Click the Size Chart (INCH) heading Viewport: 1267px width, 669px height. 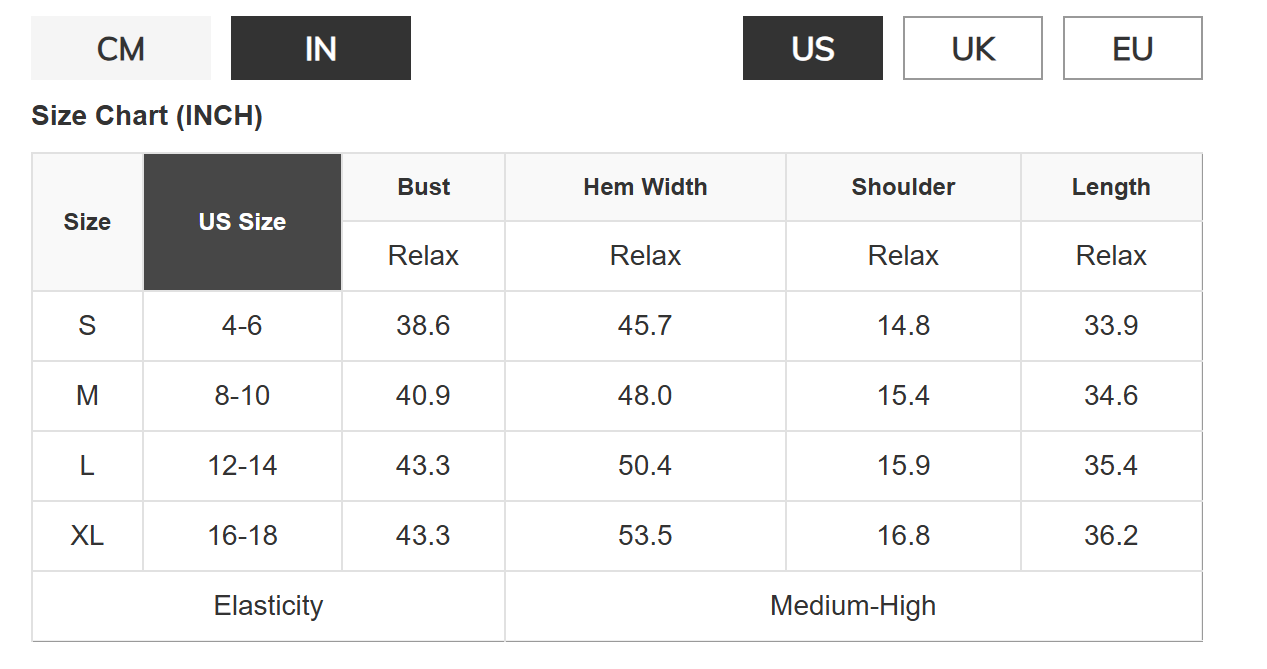[x=147, y=116]
